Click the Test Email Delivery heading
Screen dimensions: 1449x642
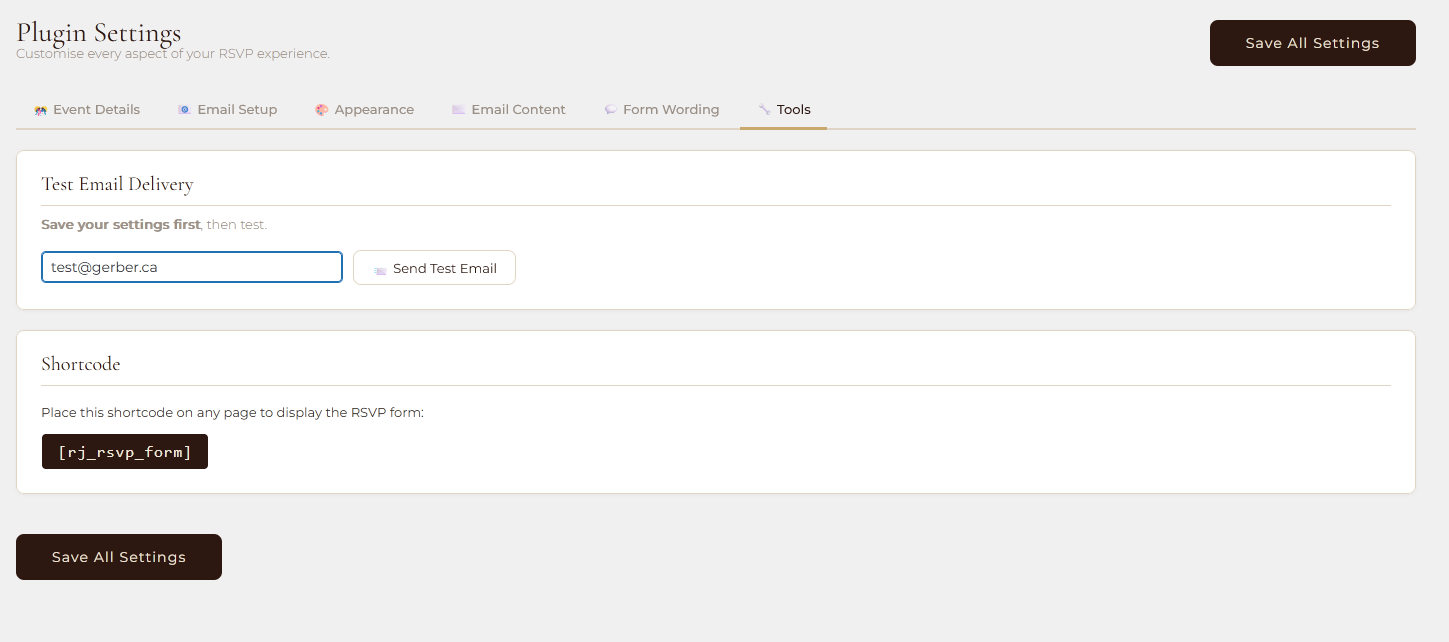point(117,184)
